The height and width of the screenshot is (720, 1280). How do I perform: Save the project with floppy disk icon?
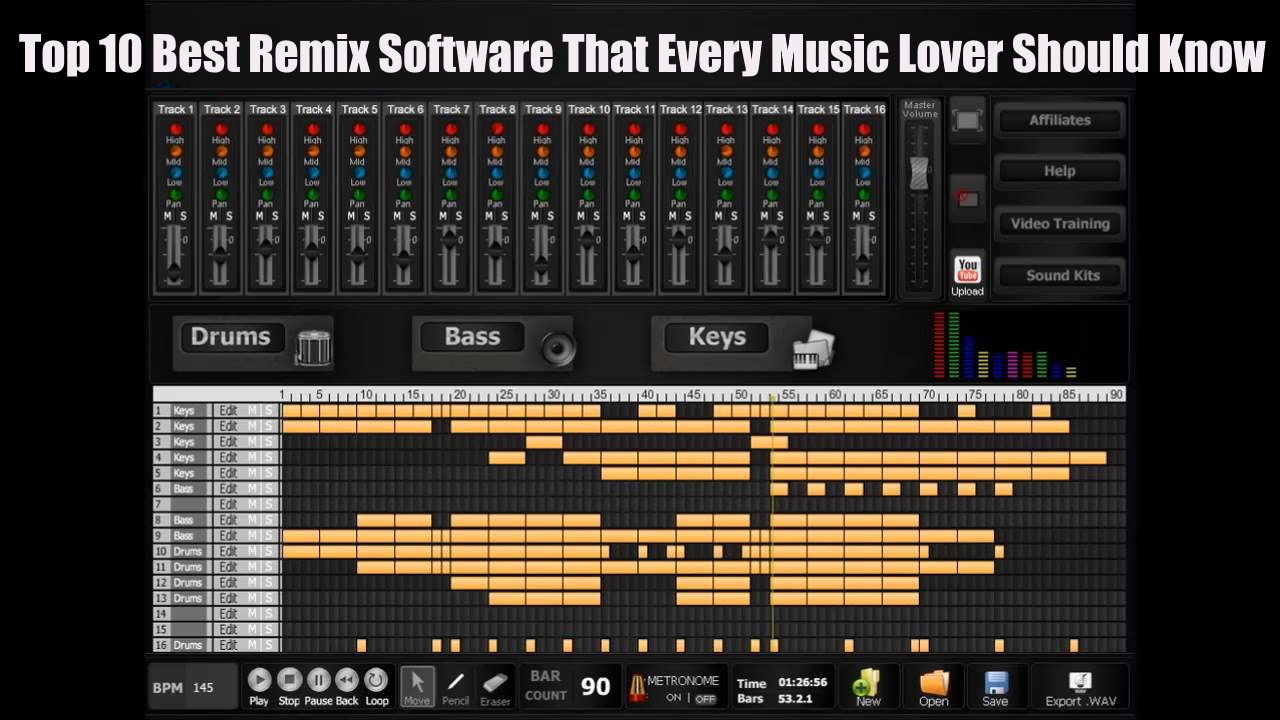pos(995,686)
